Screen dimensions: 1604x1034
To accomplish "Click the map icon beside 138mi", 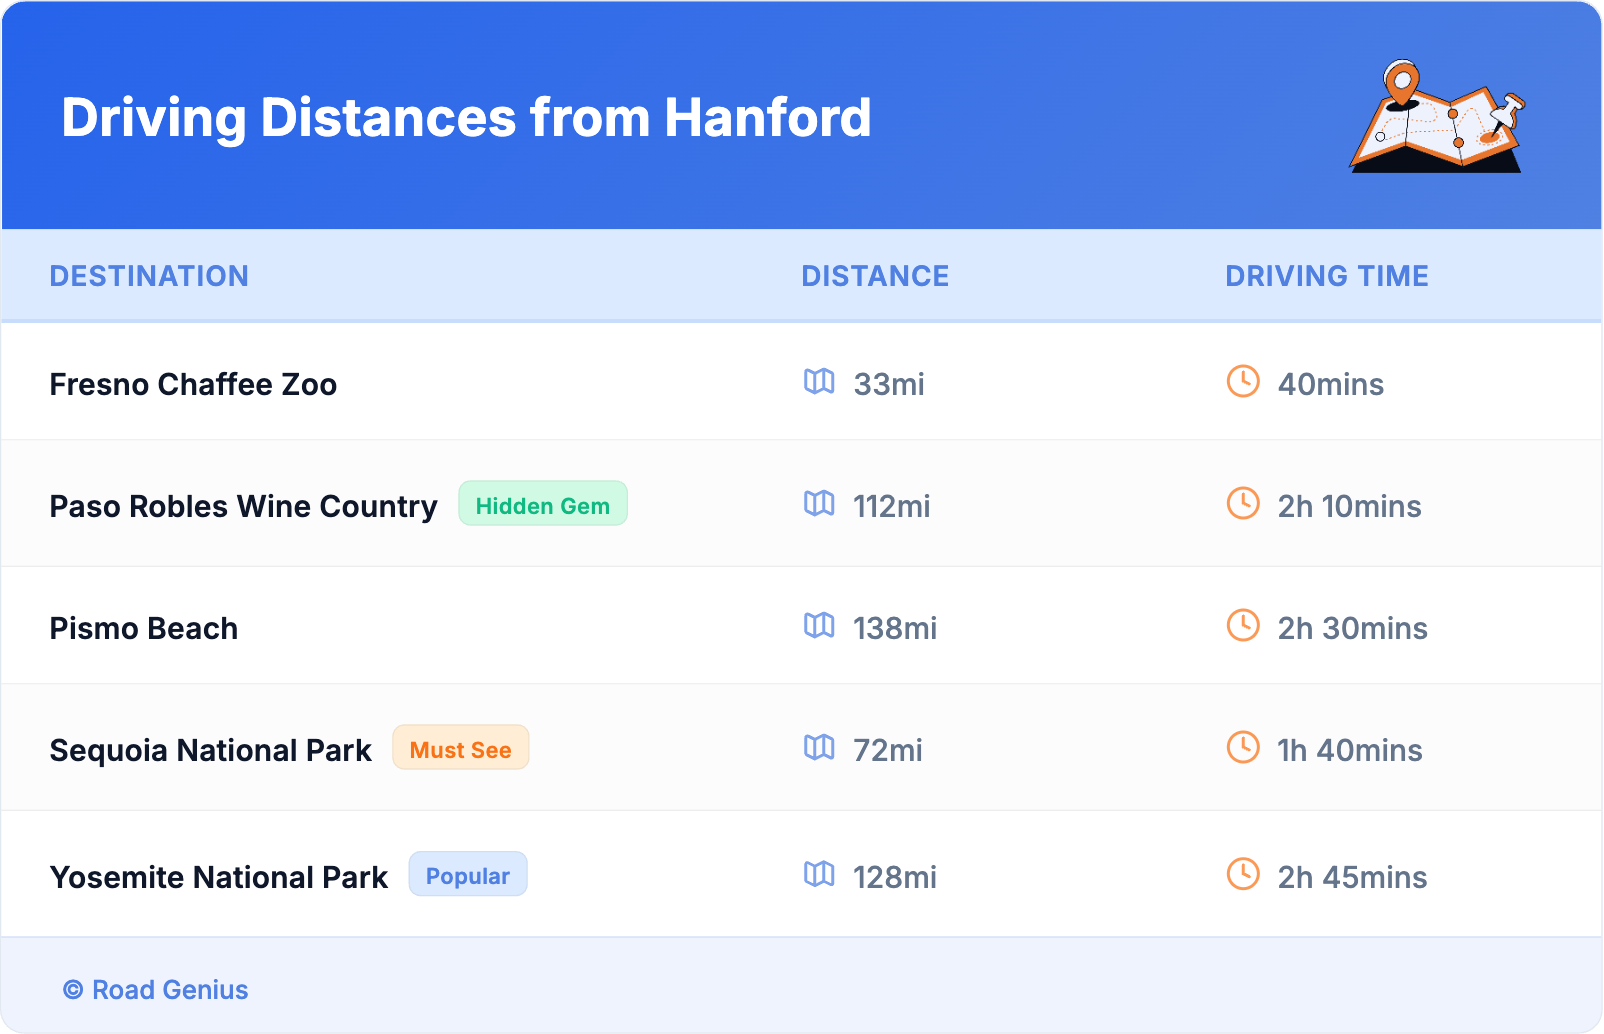I will (819, 626).
